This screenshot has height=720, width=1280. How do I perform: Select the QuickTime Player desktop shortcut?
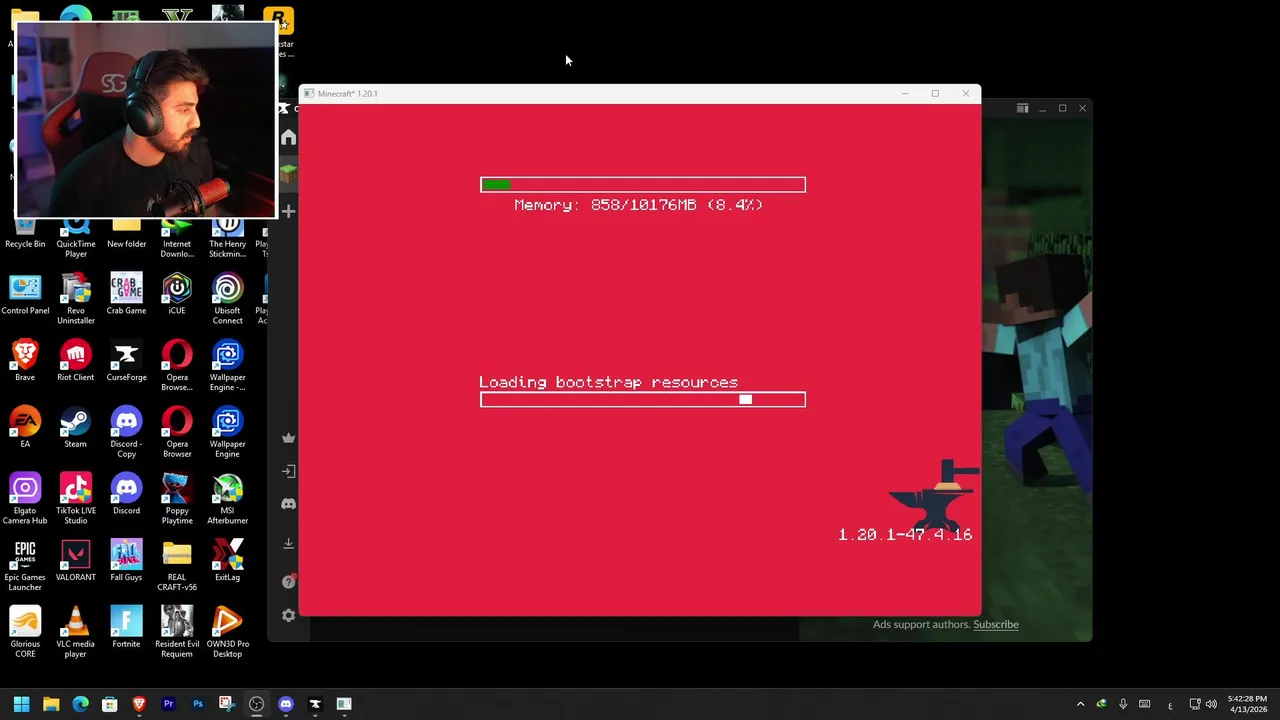click(x=76, y=237)
